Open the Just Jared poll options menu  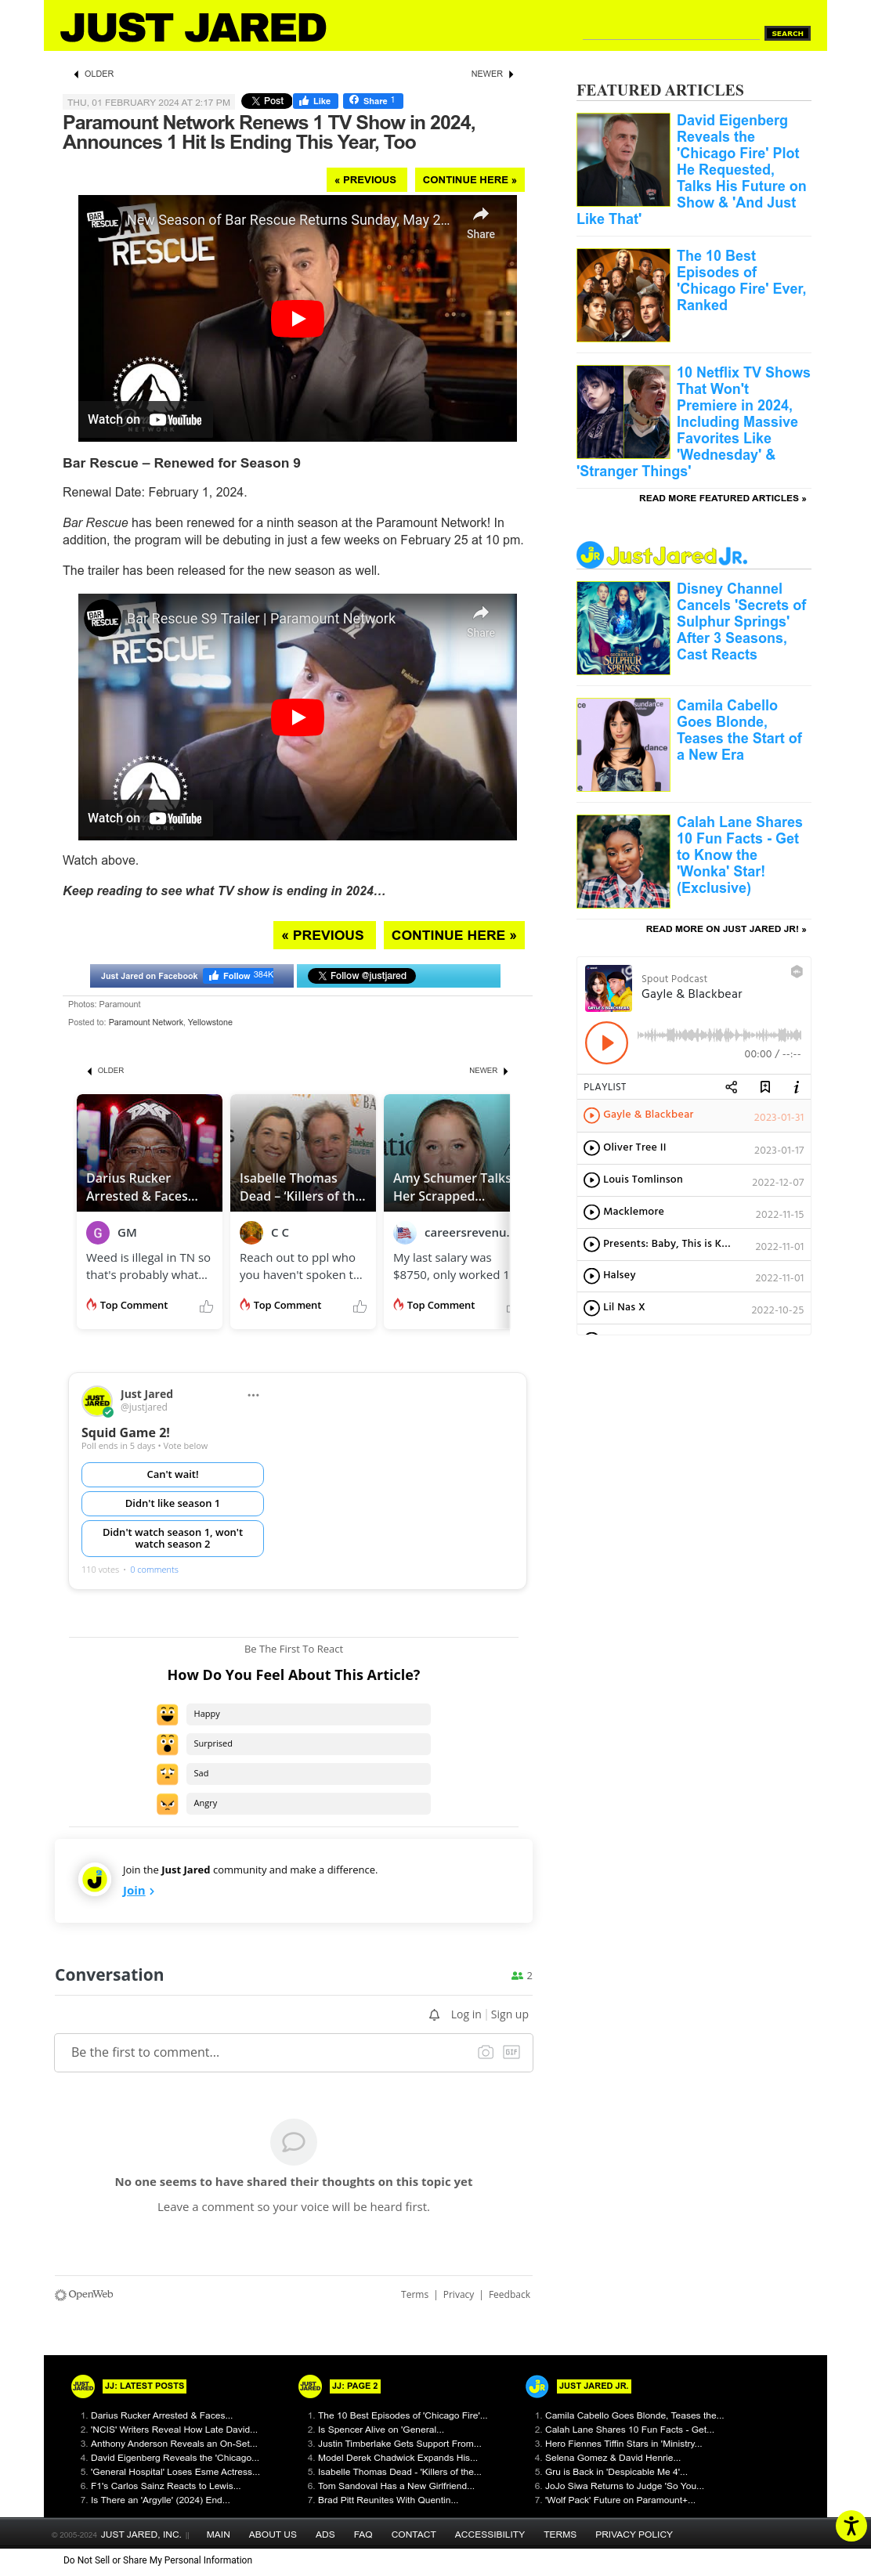[x=253, y=1395]
